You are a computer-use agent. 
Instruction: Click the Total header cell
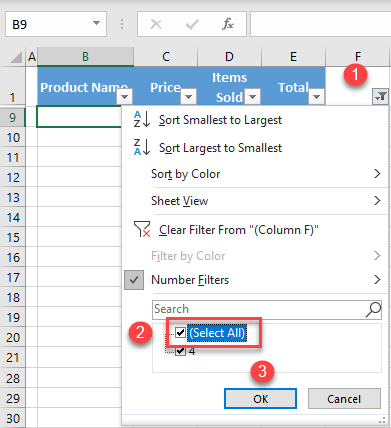coord(293,86)
